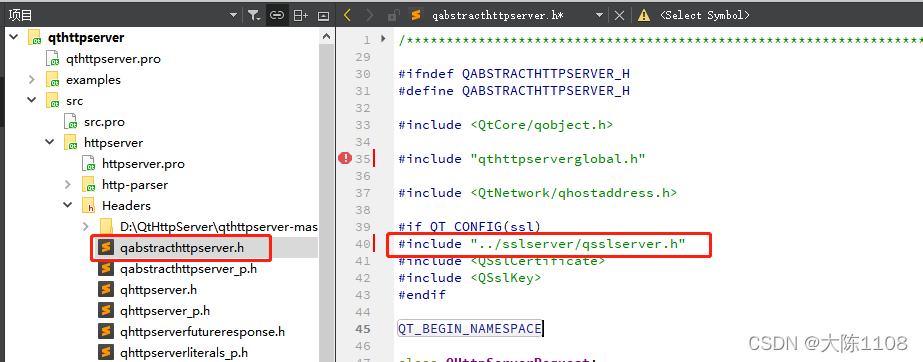Click the #endif line 43
Viewport: 923px width, 362px height.
click(x=422, y=294)
